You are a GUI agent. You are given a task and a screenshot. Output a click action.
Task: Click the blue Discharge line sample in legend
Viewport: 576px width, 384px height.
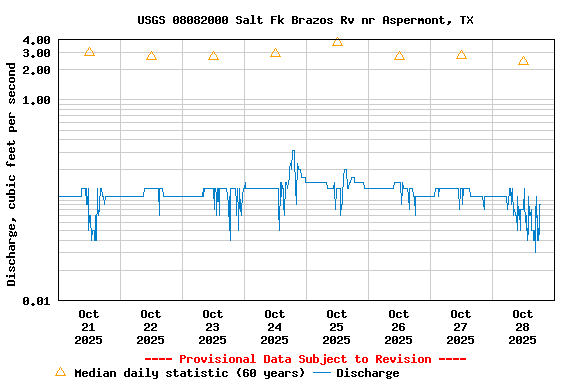(322, 373)
